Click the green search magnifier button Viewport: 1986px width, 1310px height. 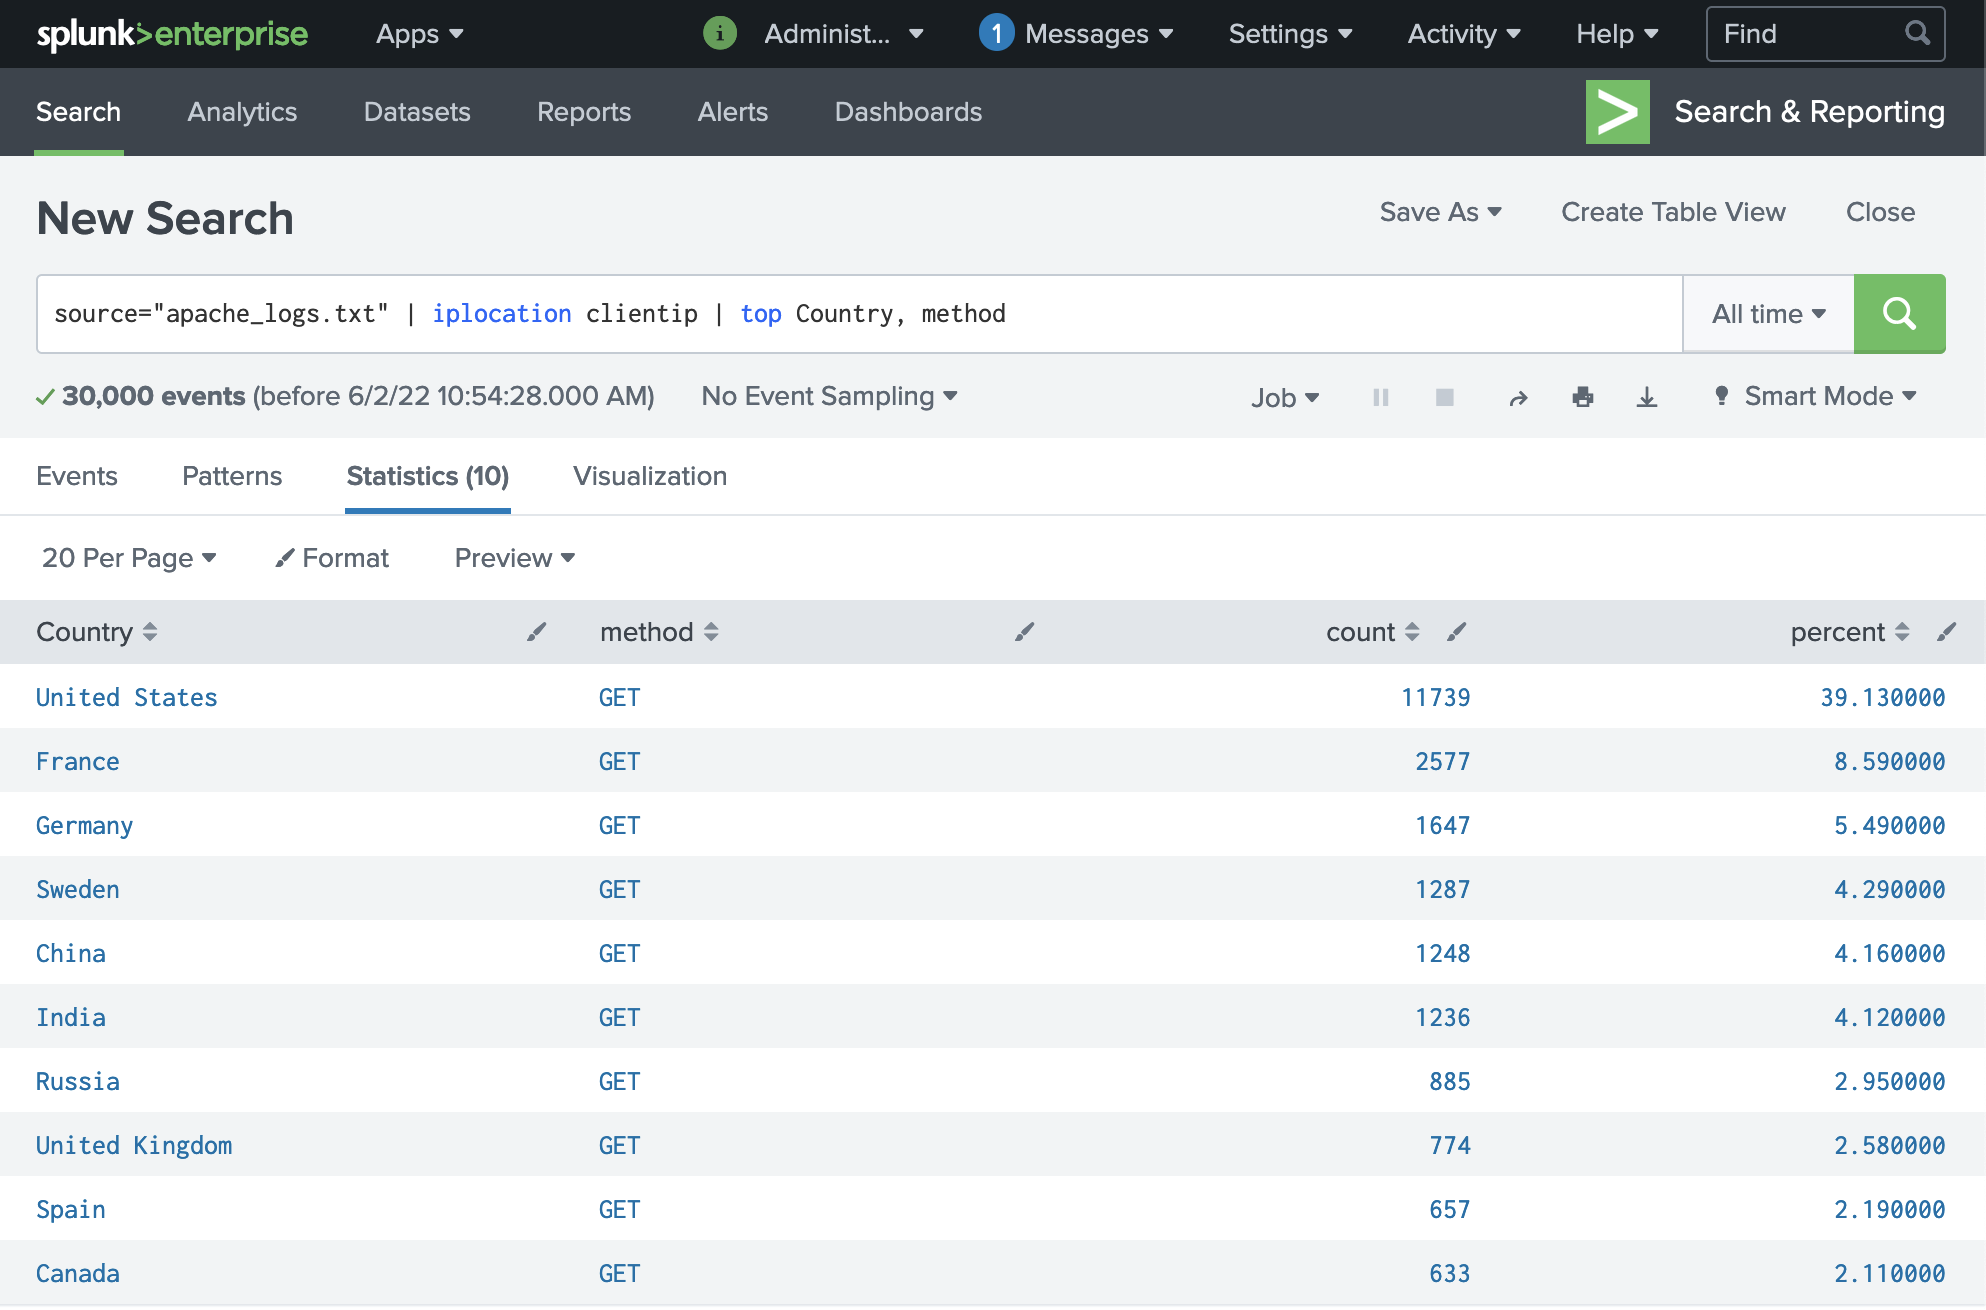coord(1898,314)
